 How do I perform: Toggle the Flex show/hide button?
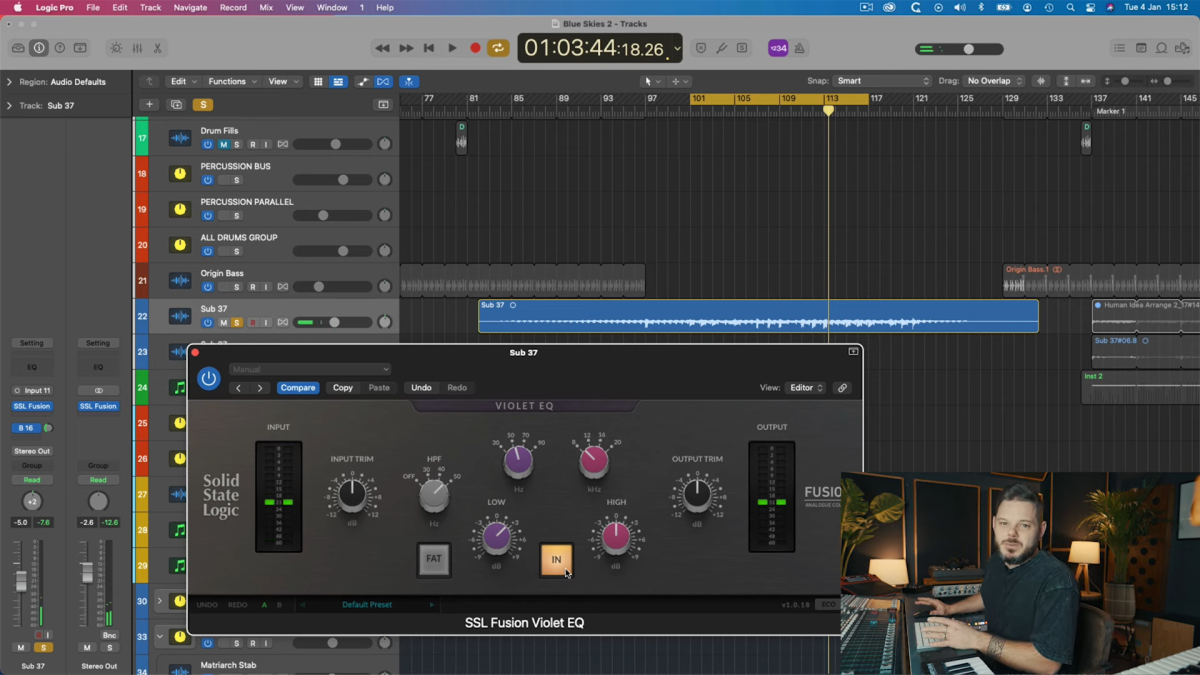click(x=383, y=81)
